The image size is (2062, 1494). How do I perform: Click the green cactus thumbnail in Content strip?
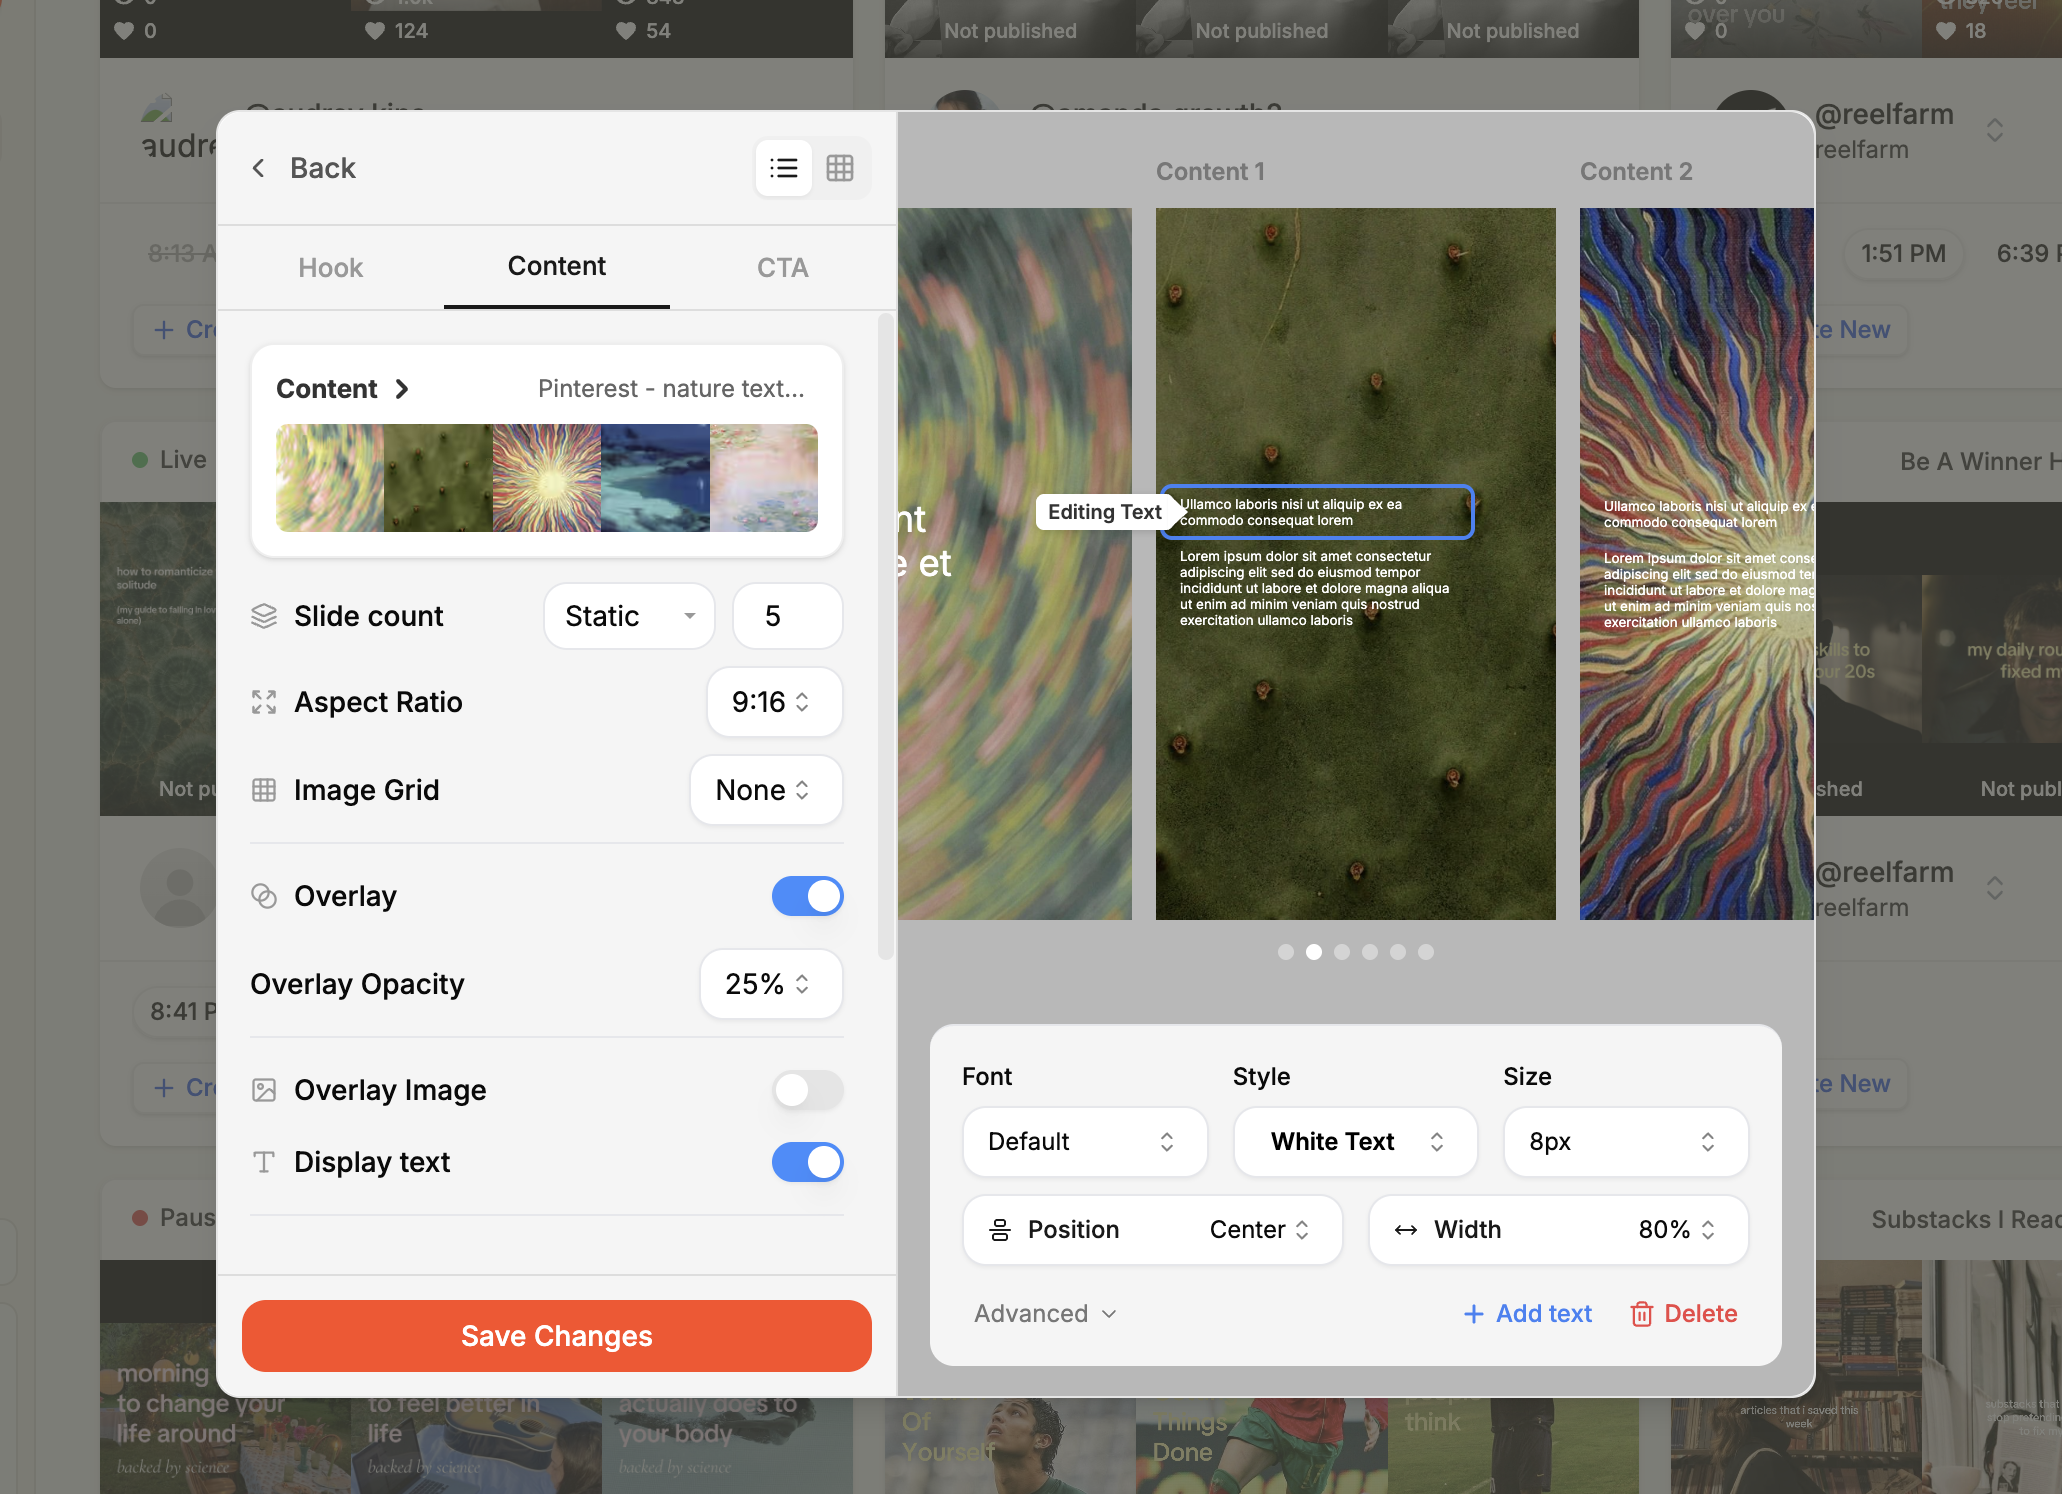438,478
